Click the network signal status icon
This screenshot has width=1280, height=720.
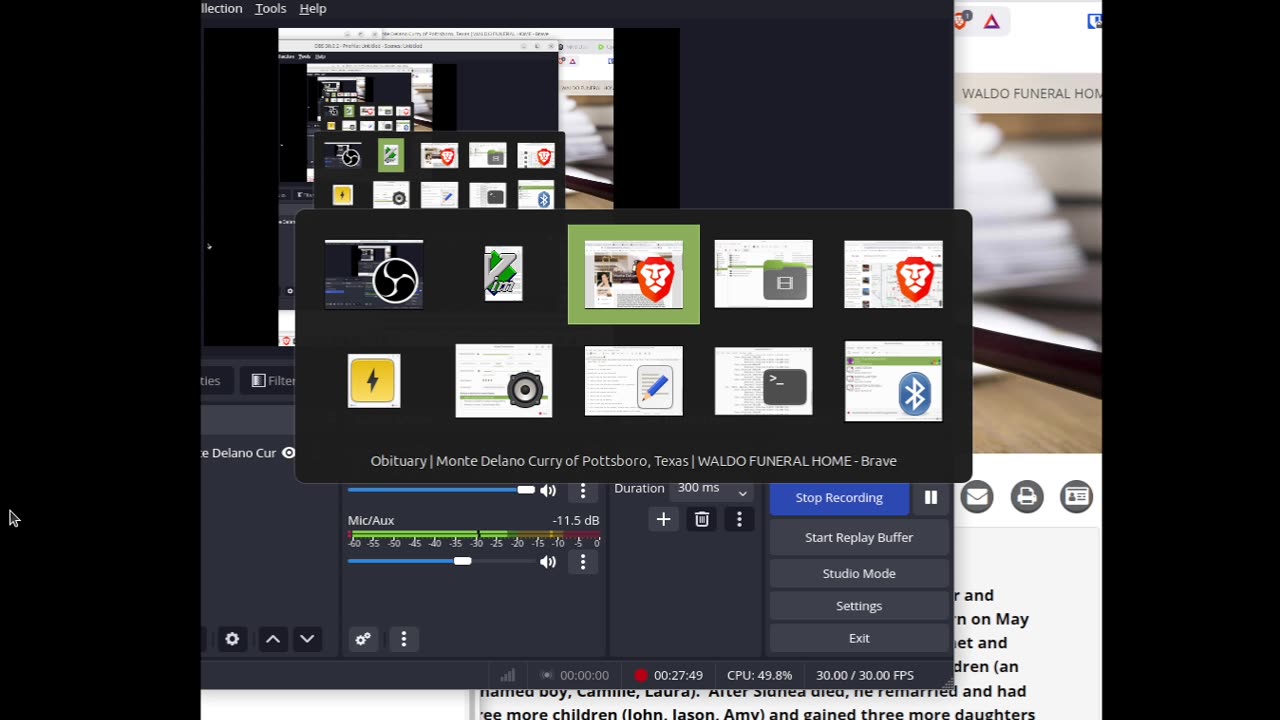508,675
